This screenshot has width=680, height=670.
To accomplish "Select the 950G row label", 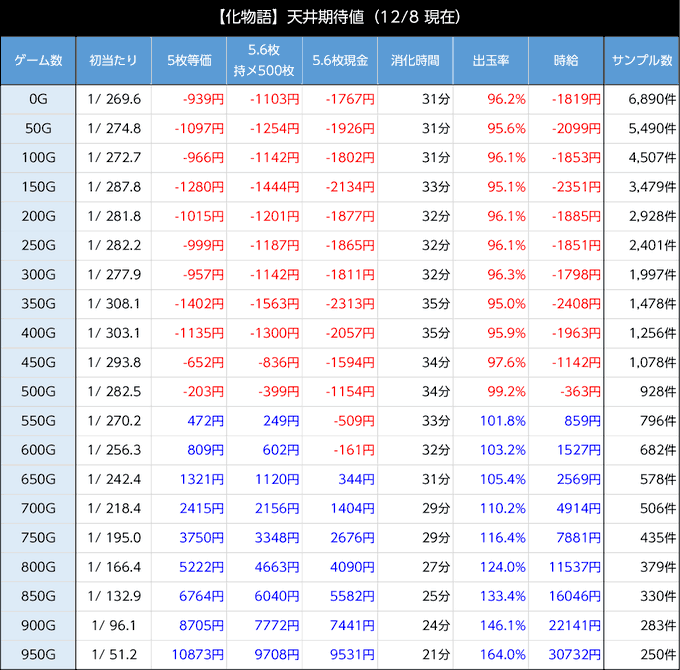I will pyautogui.click(x=38, y=655).
